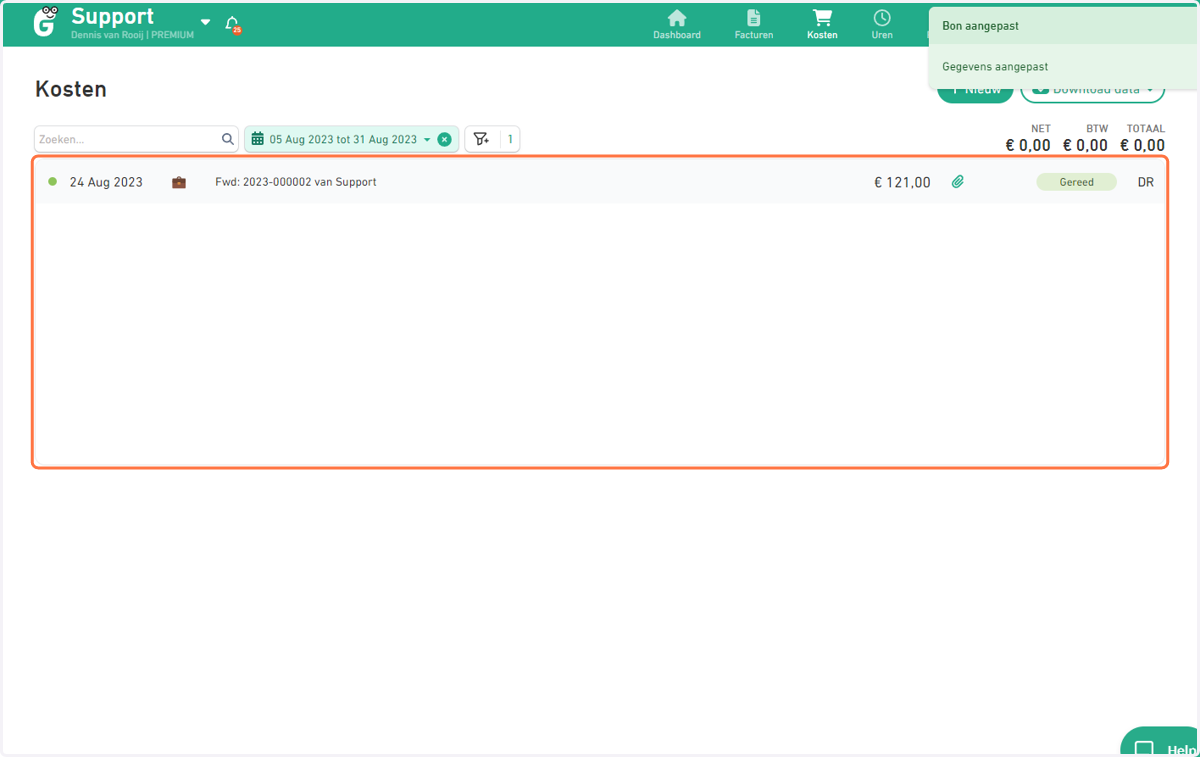The height and width of the screenshot is (757, 1200).
Task: Click the amount € 121,00
Action: [902, 182]
